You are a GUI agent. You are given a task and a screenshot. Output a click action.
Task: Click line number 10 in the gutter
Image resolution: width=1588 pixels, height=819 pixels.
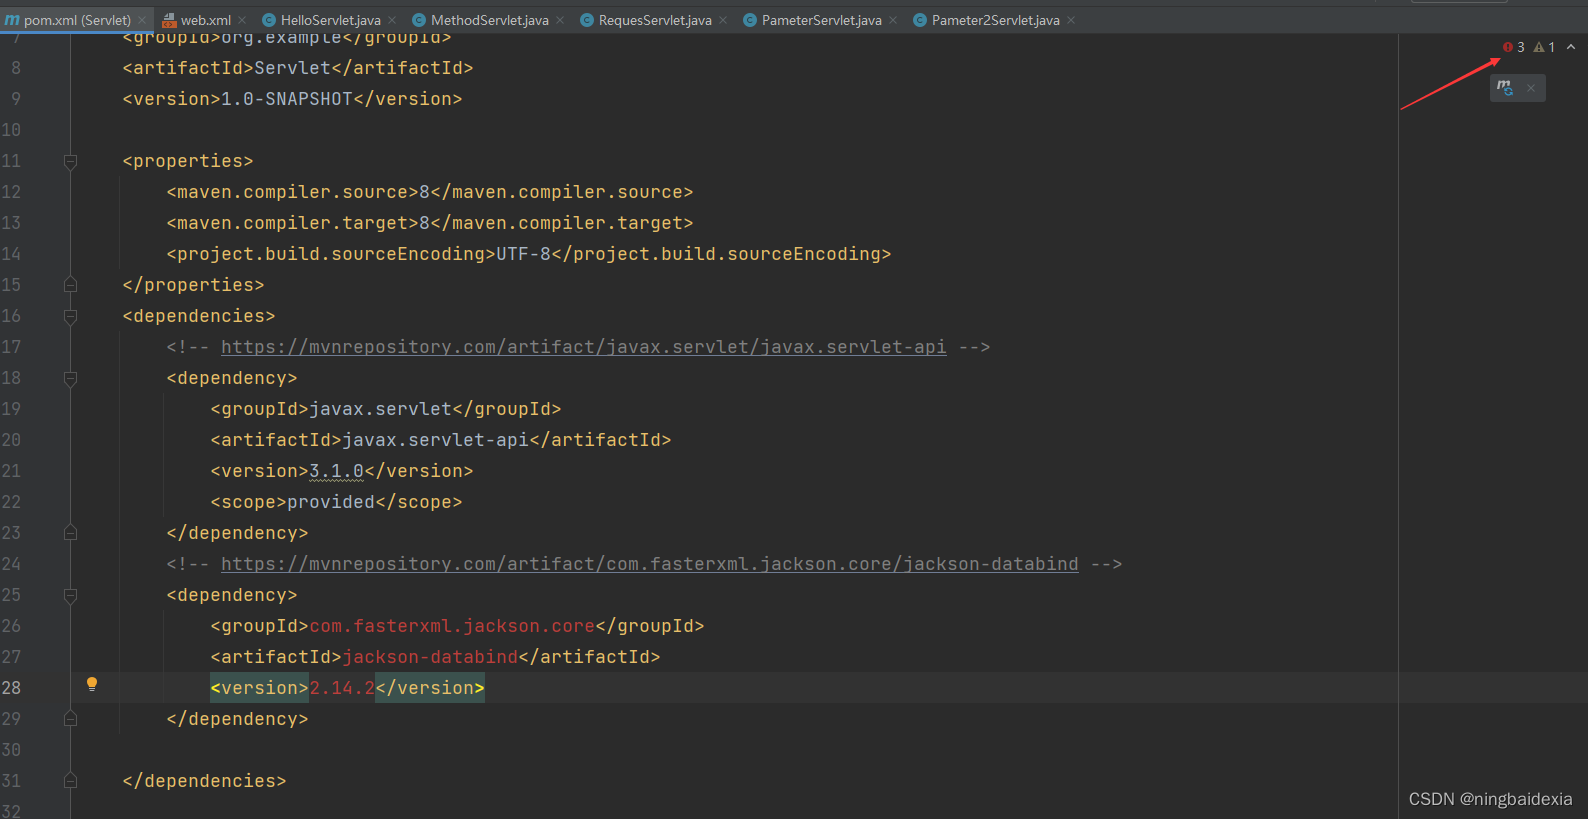point(11,130)
